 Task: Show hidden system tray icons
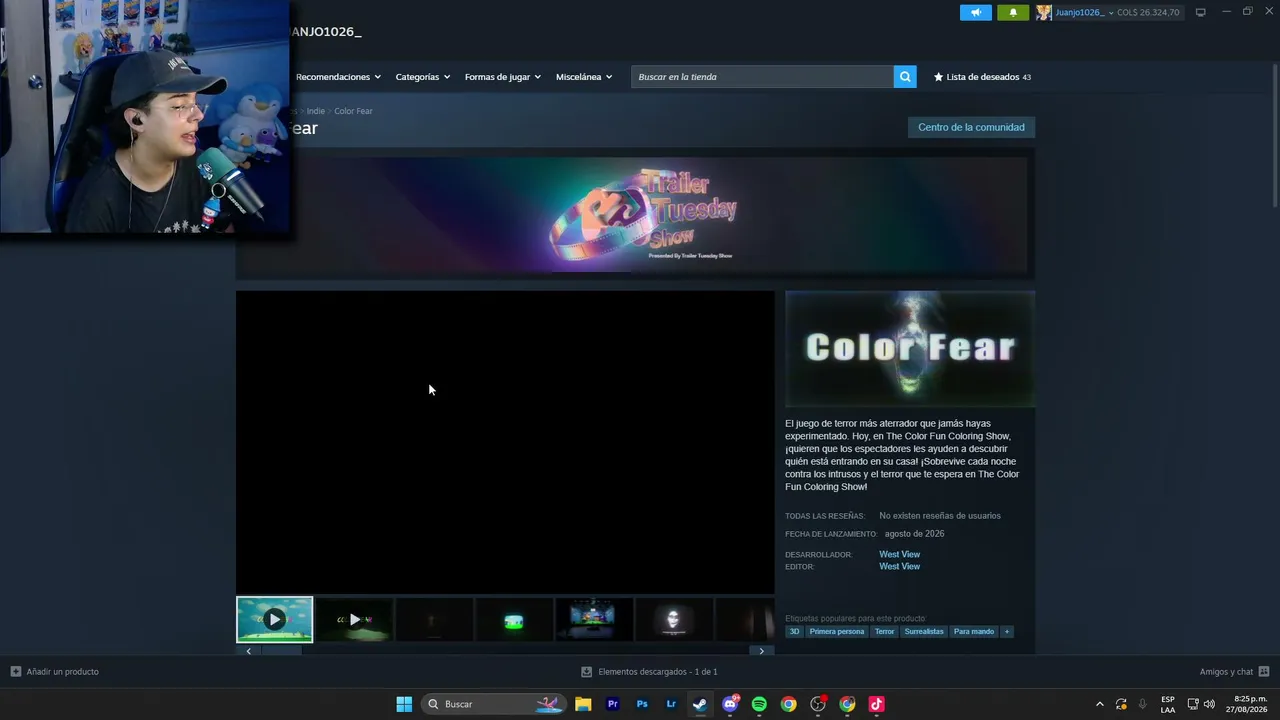pos(1100,704)
